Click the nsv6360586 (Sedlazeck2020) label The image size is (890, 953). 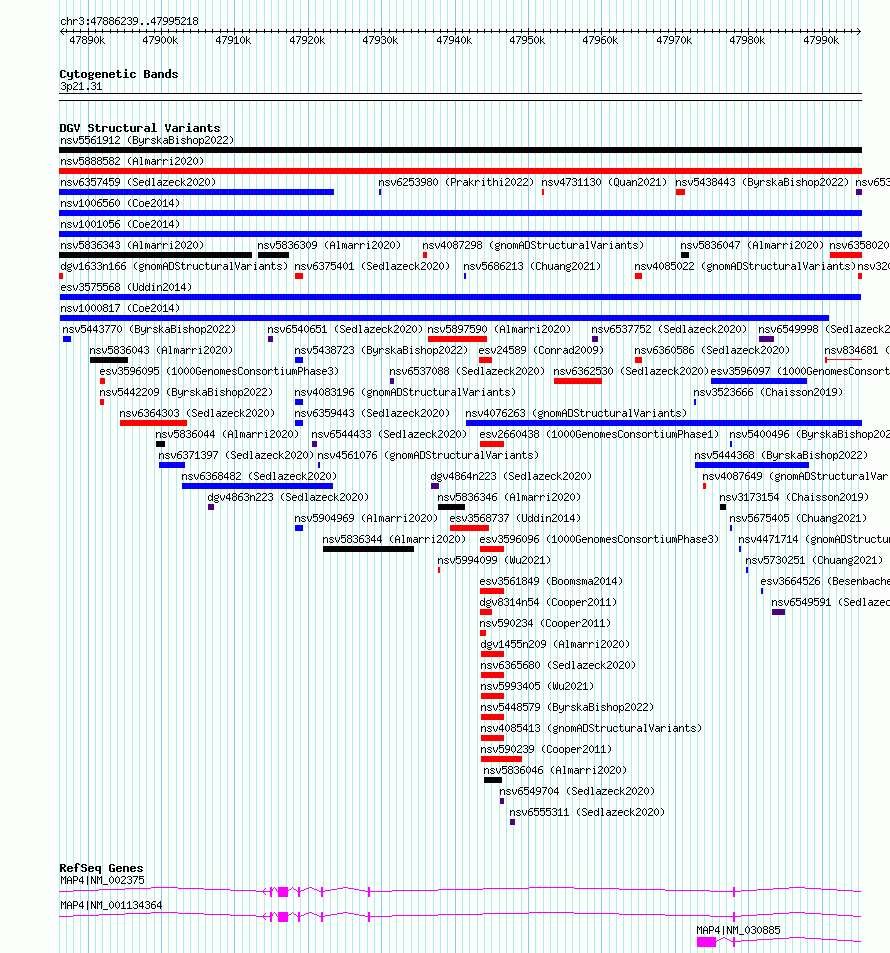point(712,350)
